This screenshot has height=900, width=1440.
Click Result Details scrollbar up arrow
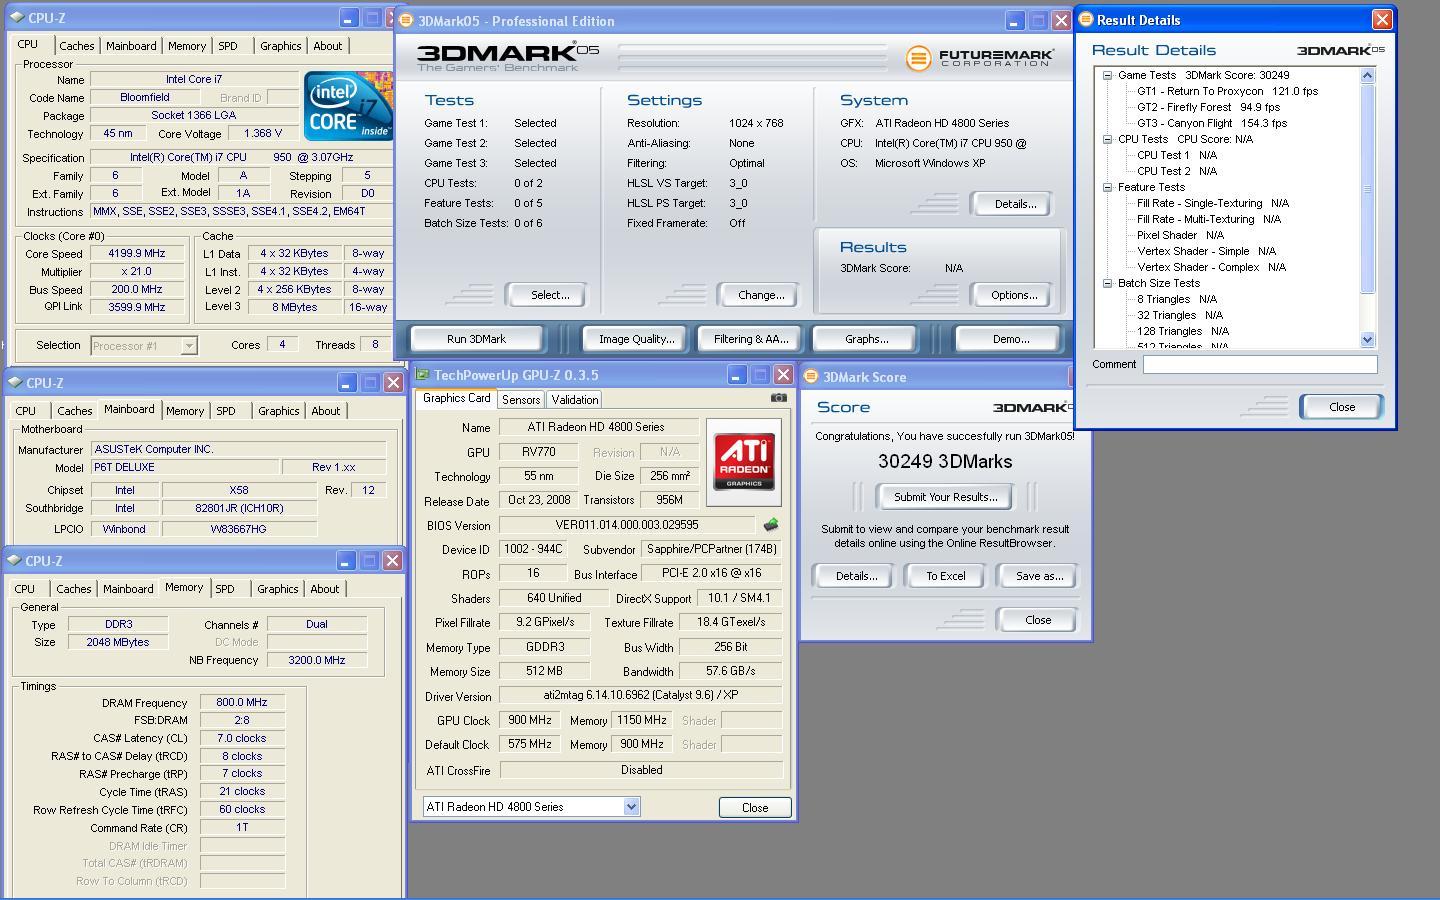click(1368, 76)
